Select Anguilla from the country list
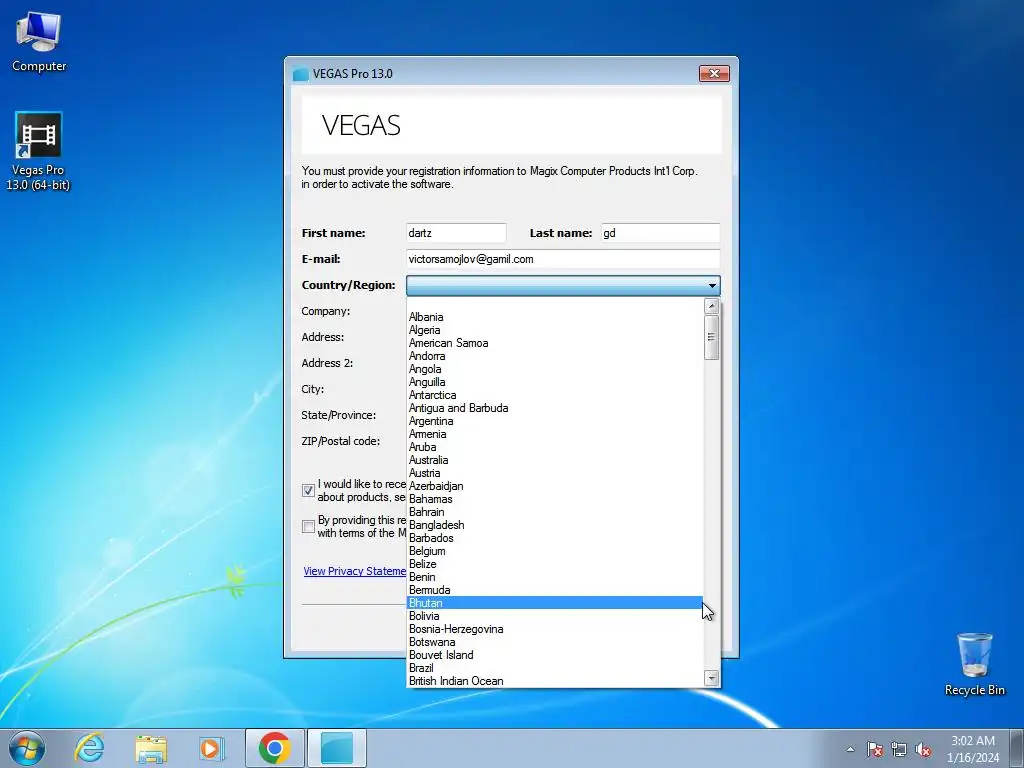The width and height of the screenshot is (1024, 768). point(554,382)
